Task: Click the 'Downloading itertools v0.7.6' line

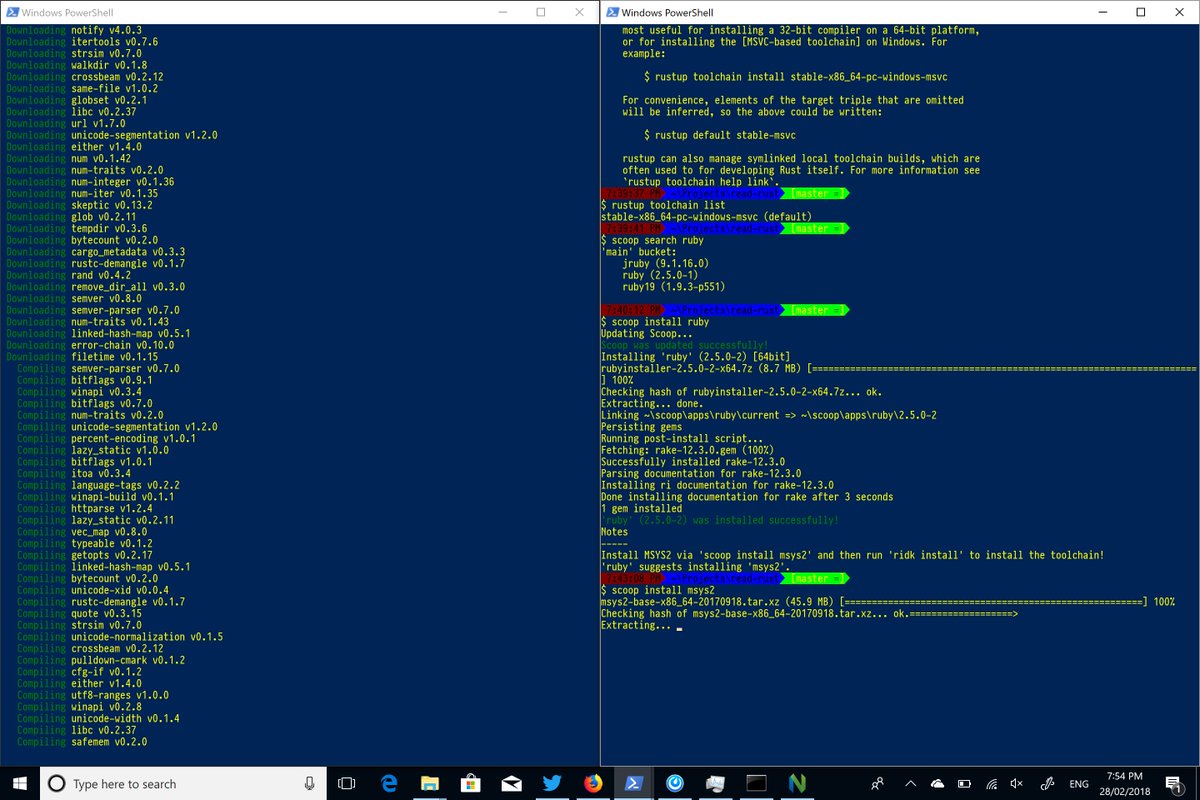Action: point(81,42)
